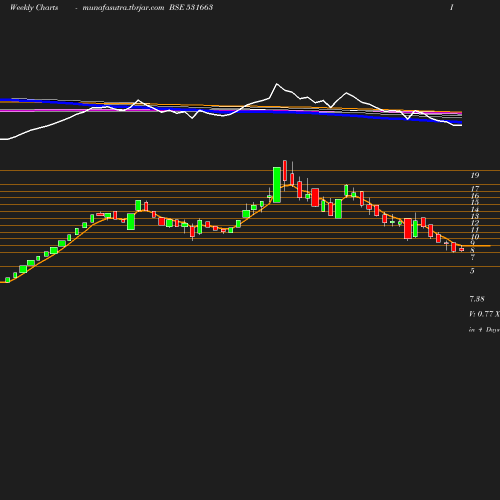Viewport: 500px width, 500px height.
Task: Click the "Weekly Charts" title text
Action: tap(34, 7)
